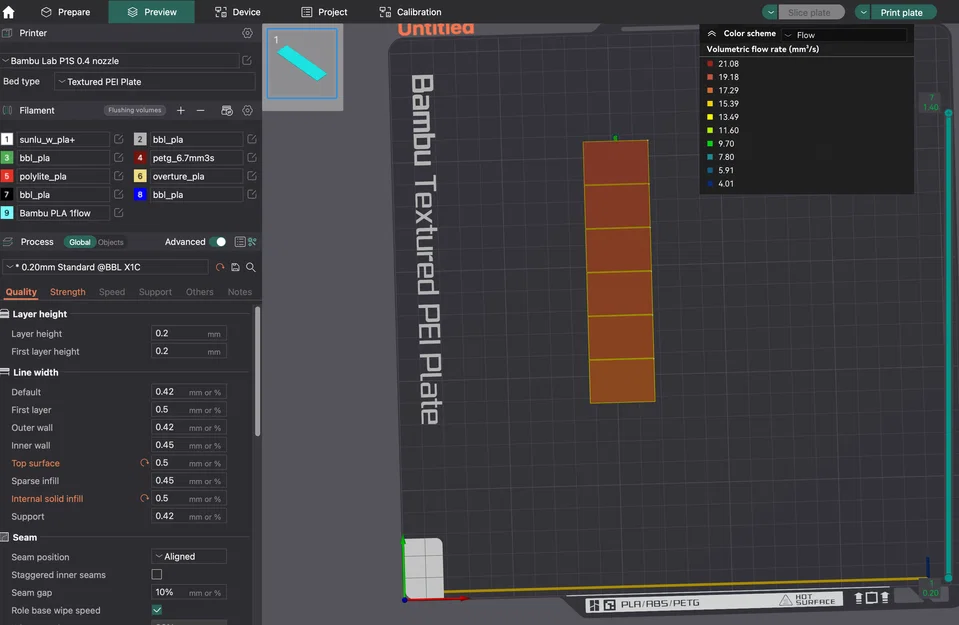Search process settings magnifier icon
Image resolution: width=959 pixels, height=625 pixels.
(251, 267)
